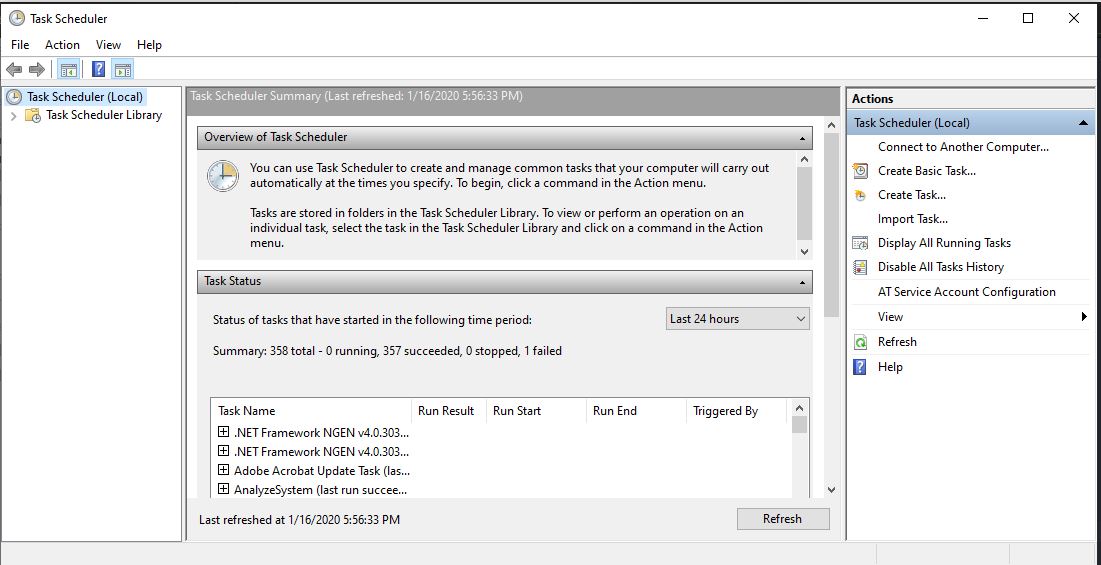Screen dimensions: 1101x565
Task: Click the summary pane vertical scrollbar thumb
Action: 831,225
